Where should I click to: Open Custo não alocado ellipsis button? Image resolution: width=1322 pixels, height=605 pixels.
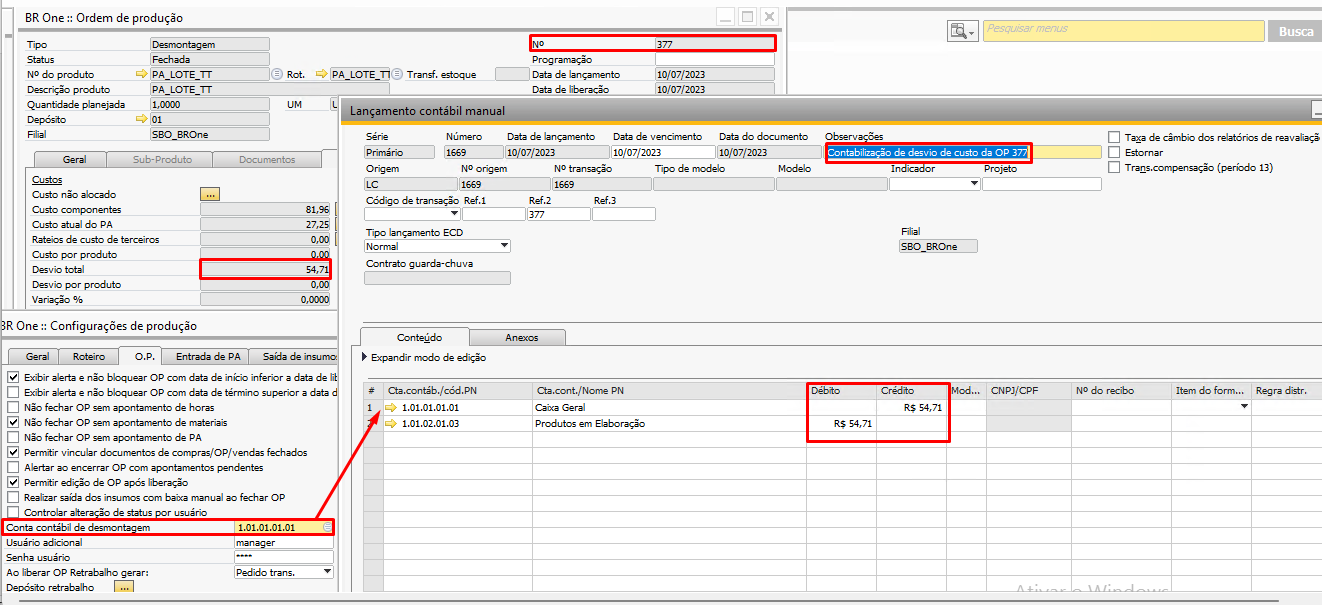pyautogui.click(x=210, y=194)
